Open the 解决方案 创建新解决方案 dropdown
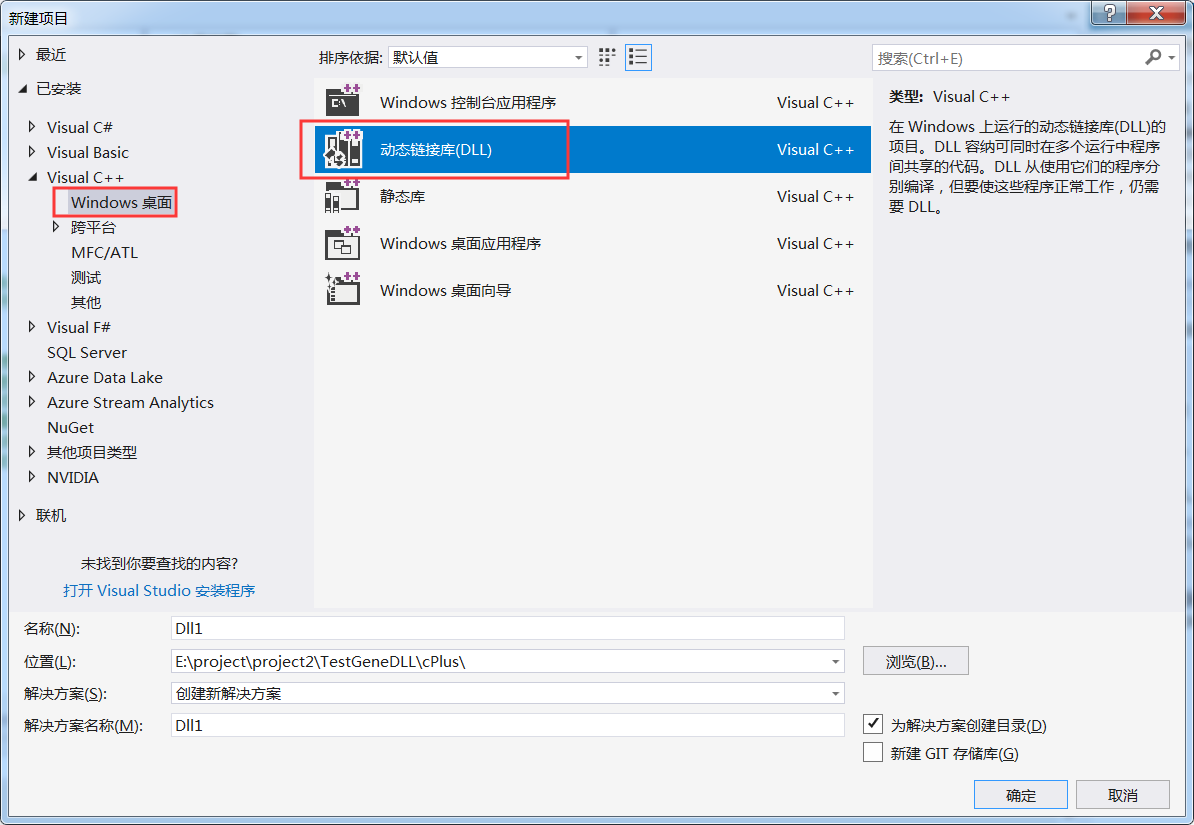The width and height of the screenshot is (1194, 825). pos(508,693)
